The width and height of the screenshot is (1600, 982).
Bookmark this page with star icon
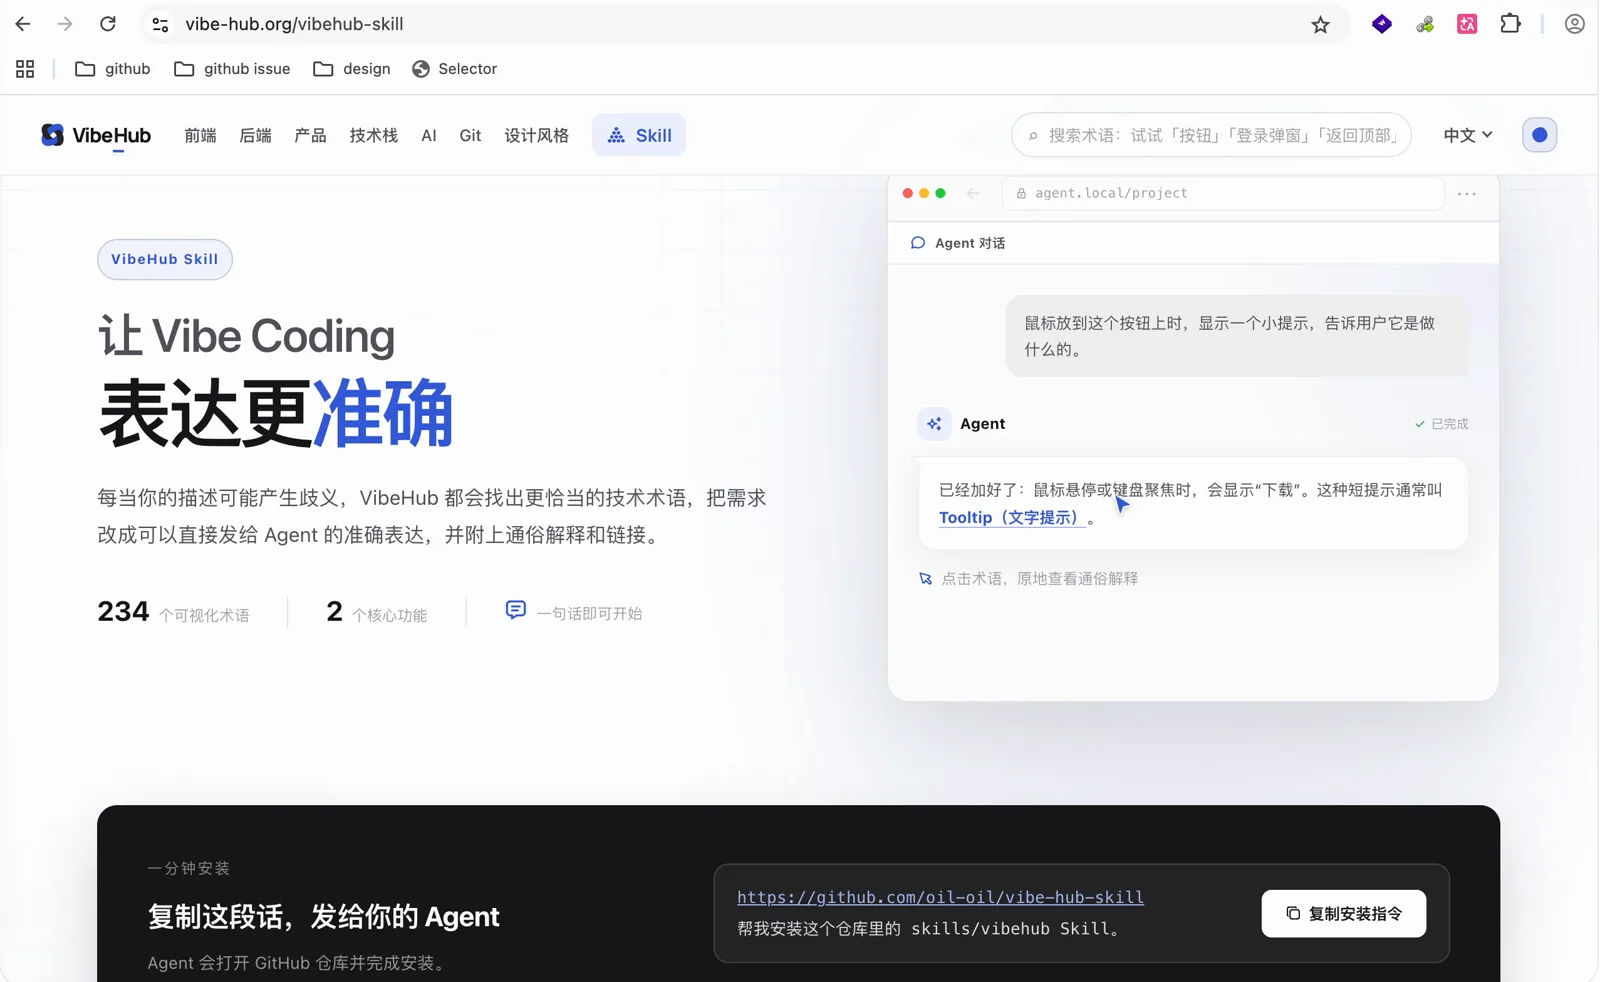coord(1321,25)
